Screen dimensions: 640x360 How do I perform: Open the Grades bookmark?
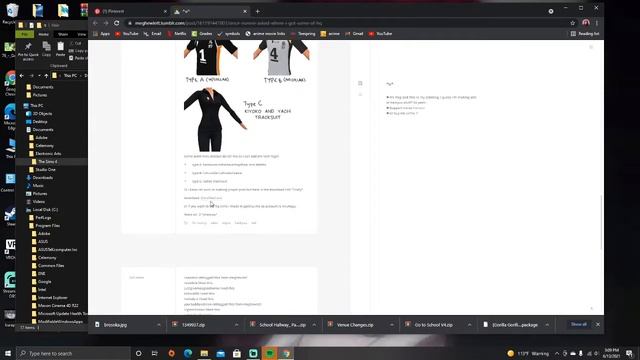click(x=202, y=34)
